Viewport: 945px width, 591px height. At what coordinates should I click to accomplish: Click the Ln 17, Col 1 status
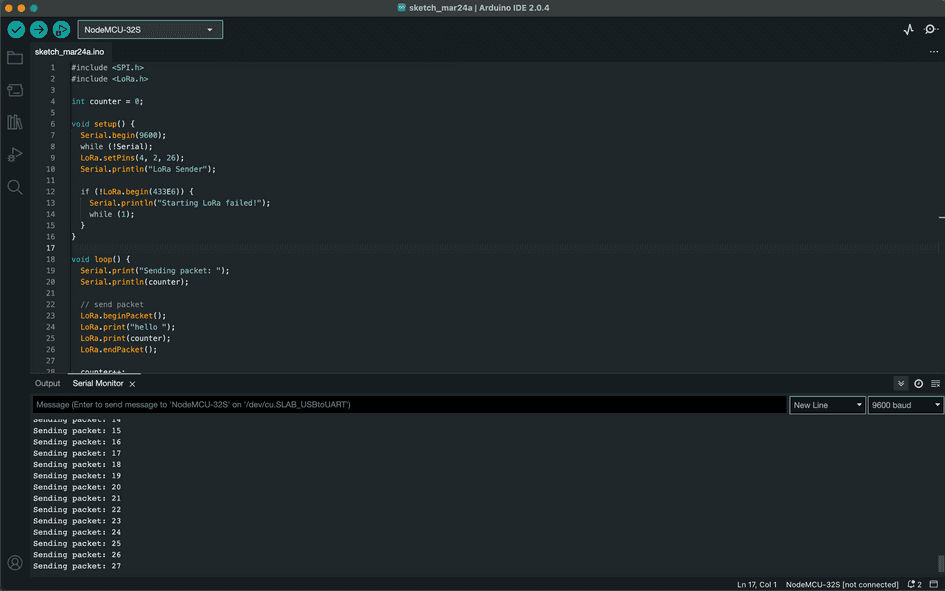756,584
